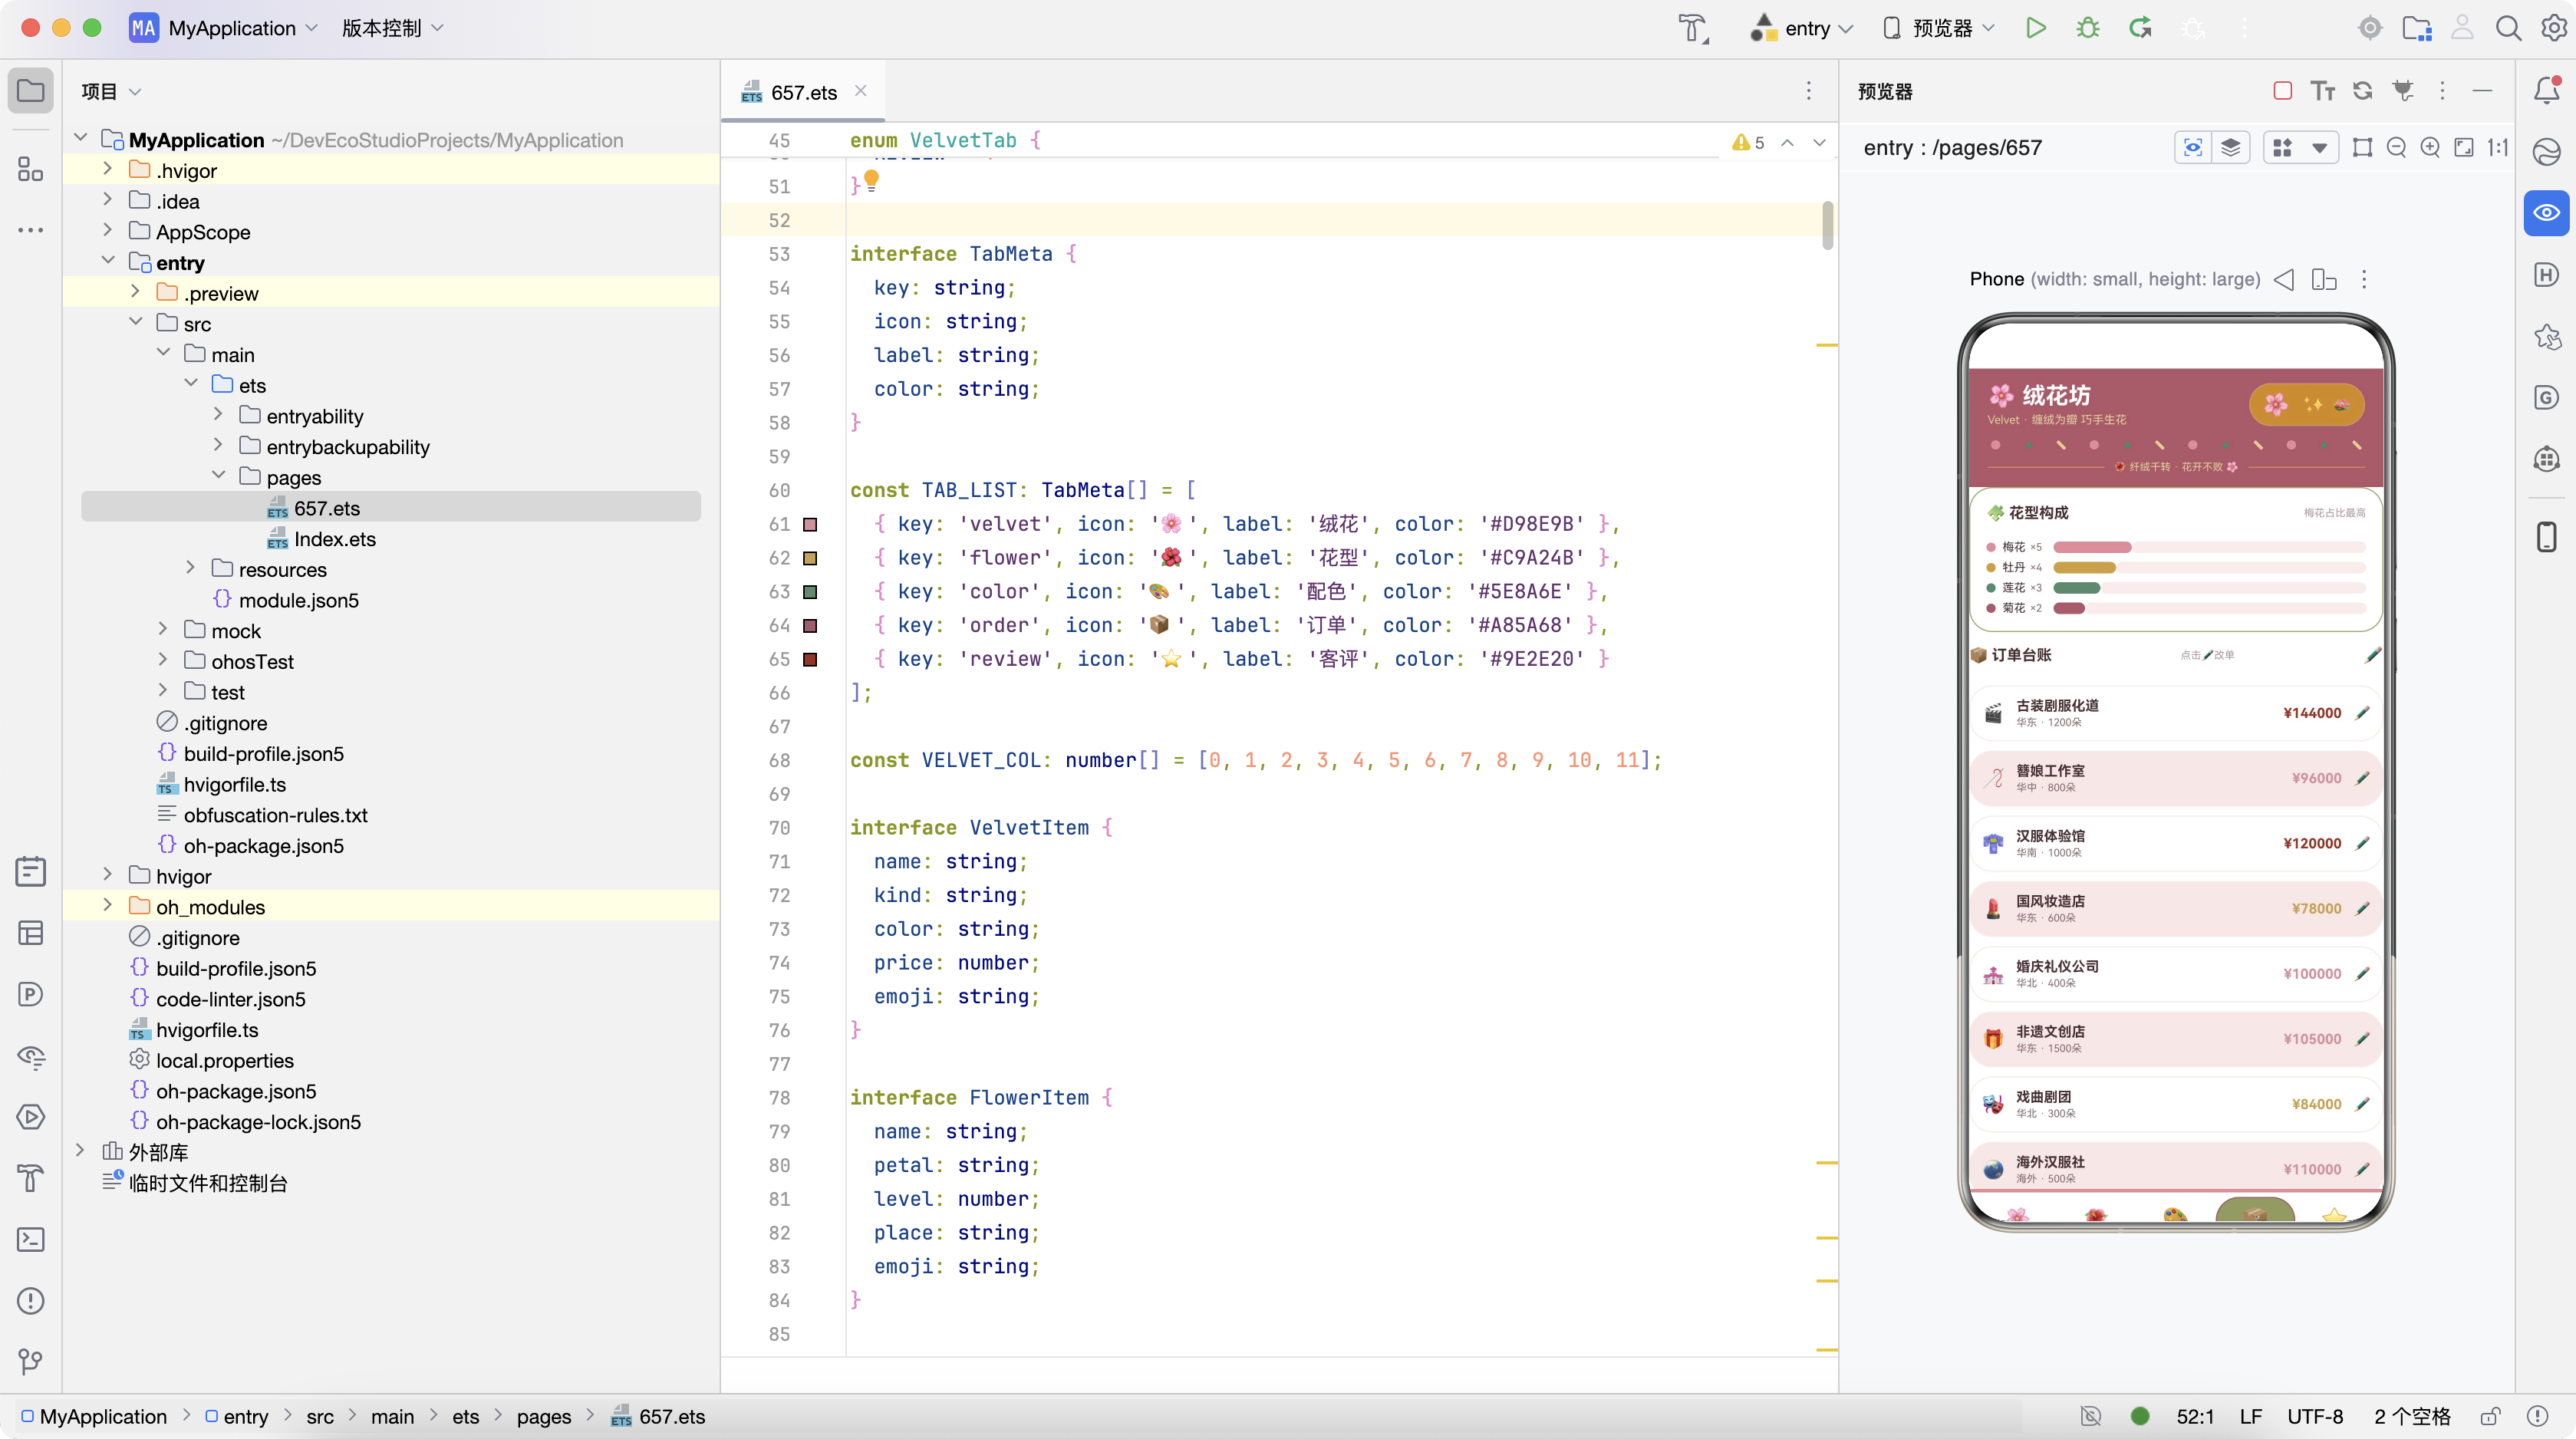Open the Terminal tool window icon
The image size is (2576, 1439).
pyautogui.click(x=31, y=1239)
